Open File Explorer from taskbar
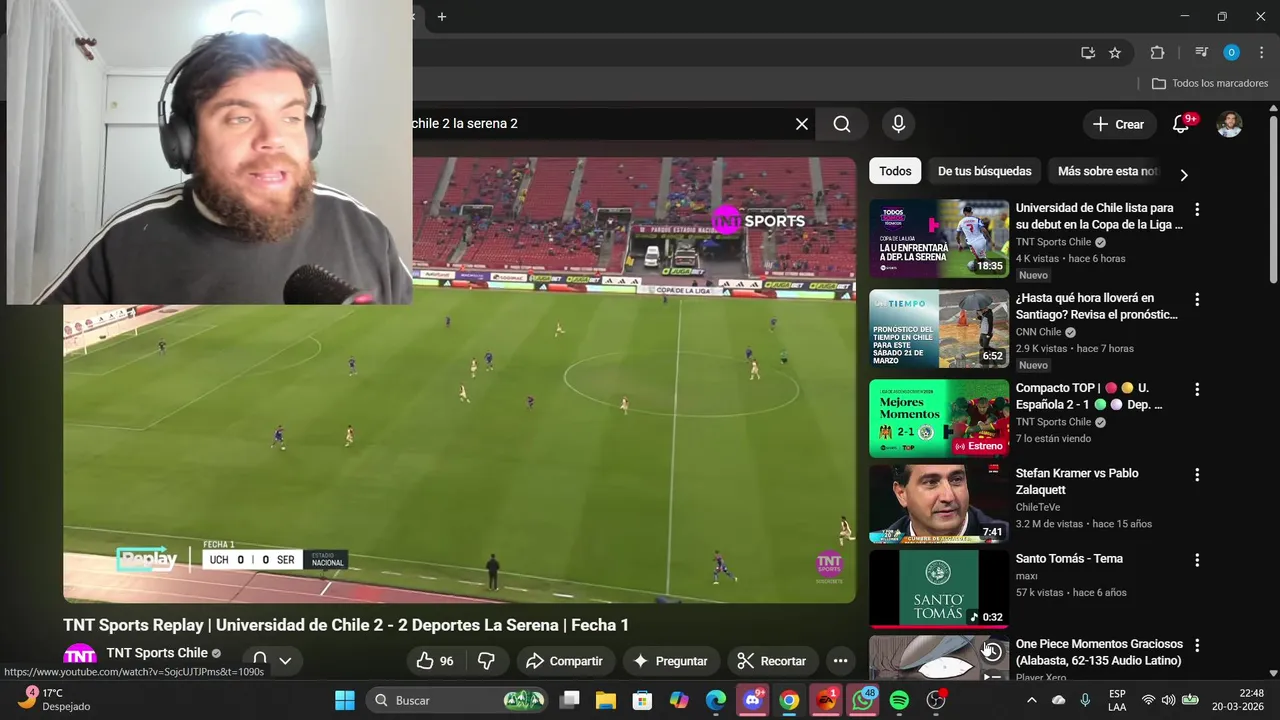Viewport: 1280px width, 720px height. (x=606, y=700)
